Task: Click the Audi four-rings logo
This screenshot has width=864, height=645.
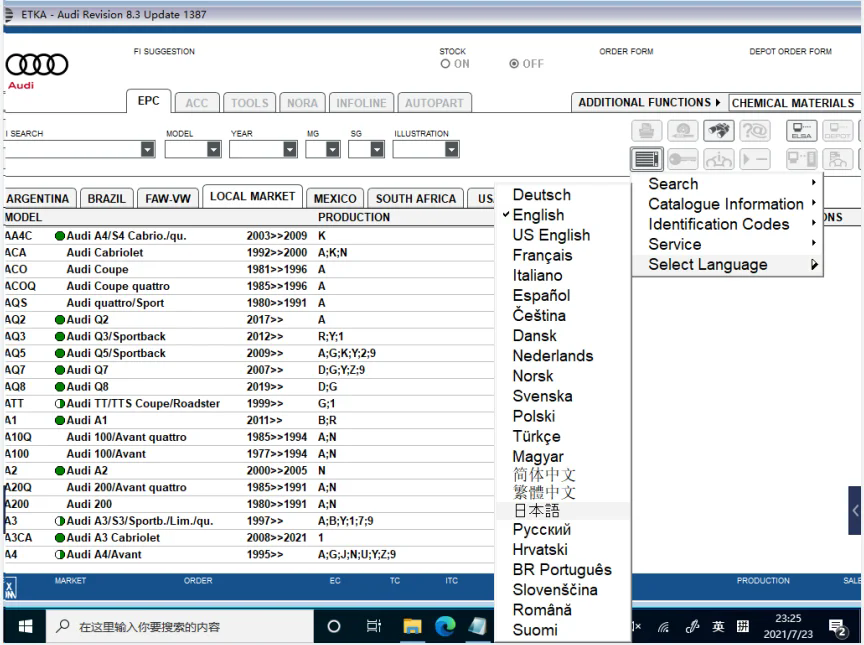Action: [36, 62]
